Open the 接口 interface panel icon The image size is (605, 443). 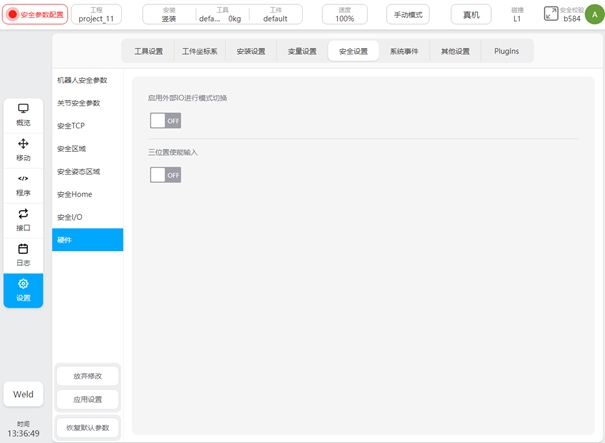click(23, 214)
